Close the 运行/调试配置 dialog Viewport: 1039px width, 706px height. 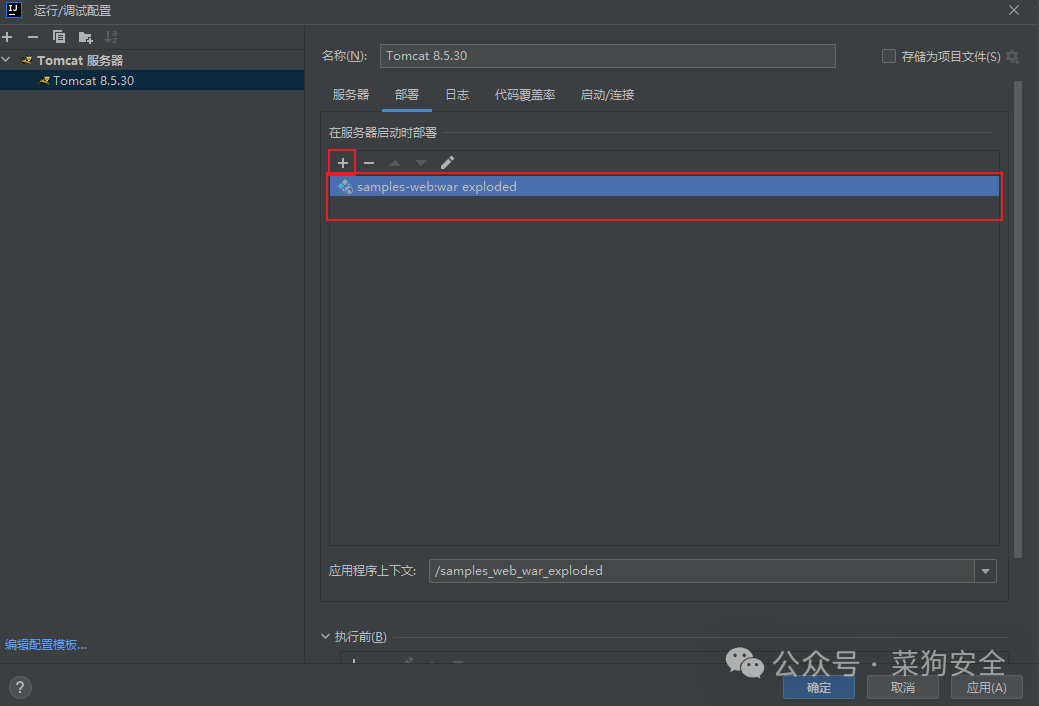click(x=1014, y=10)
